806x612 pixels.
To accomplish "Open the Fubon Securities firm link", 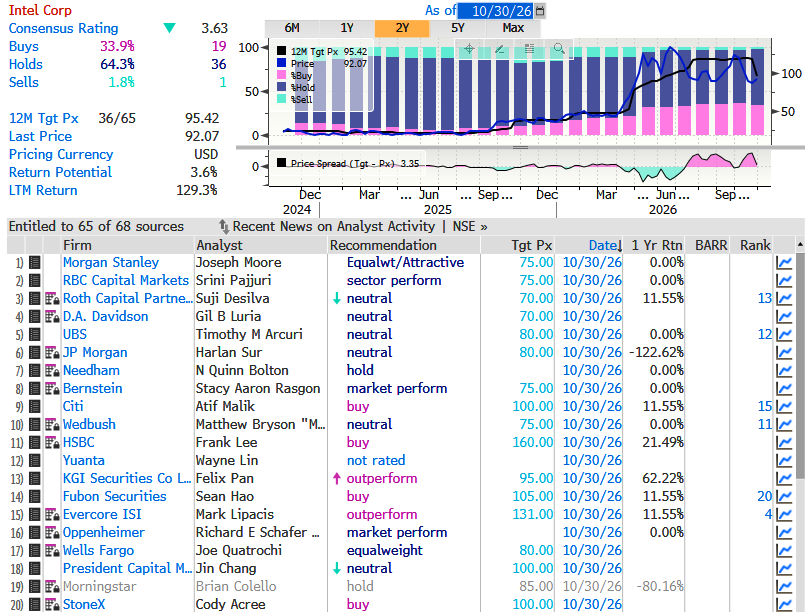I will (115, 496).
